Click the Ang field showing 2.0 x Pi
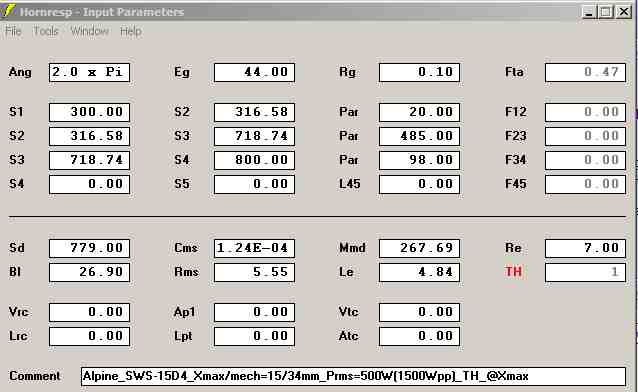The width and height of the screenshot is (638, 392). pyautogui.click(x=90, y=72)
